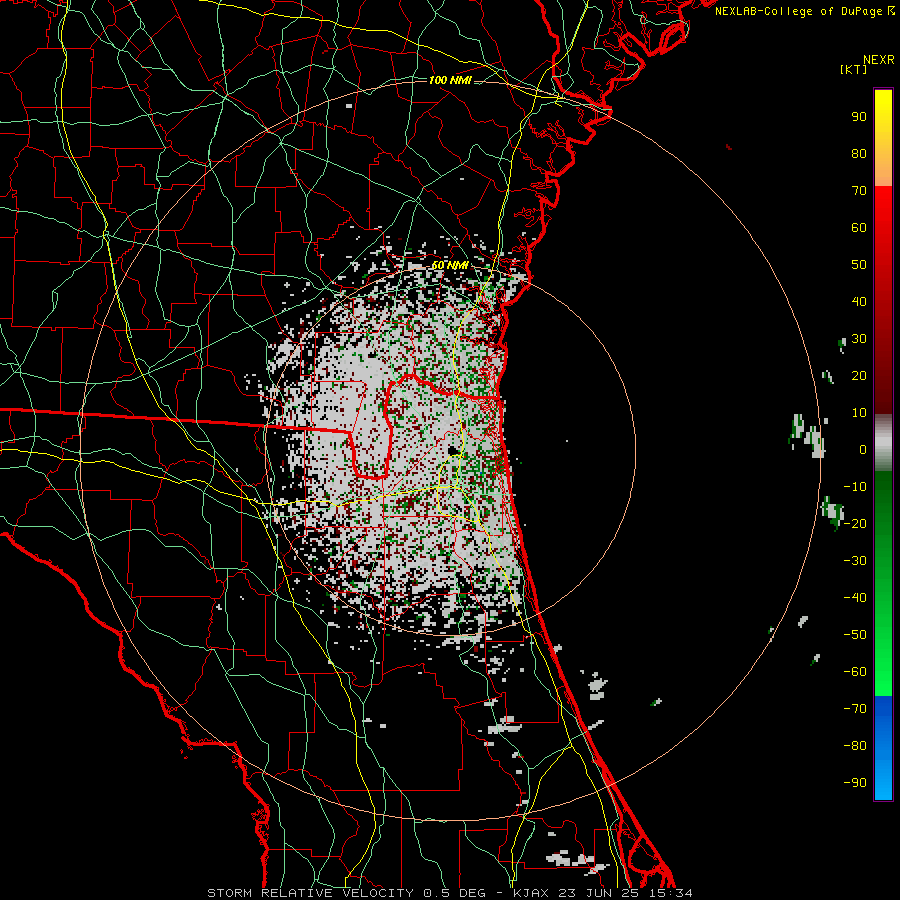This screenshot has height=900, width=900.
Task: Click the 23 JUN 25 date text
Action: (598, 893)
